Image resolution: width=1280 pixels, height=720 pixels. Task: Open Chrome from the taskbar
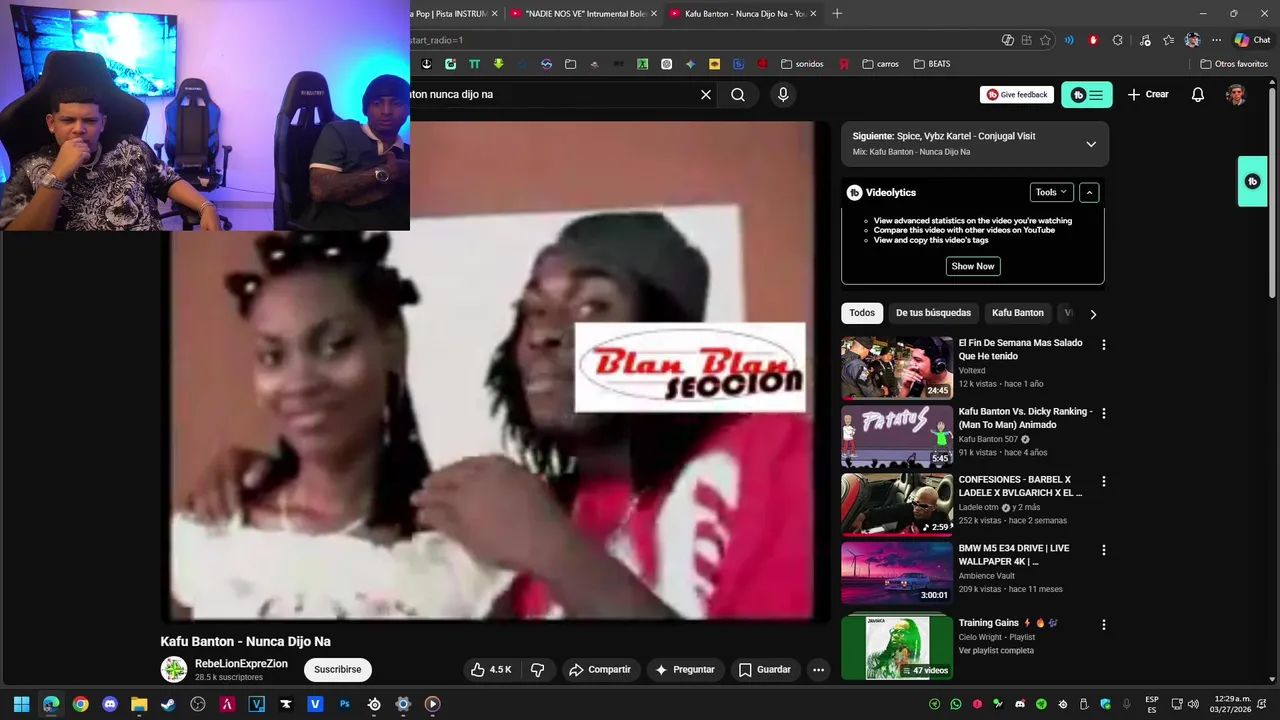80,704
